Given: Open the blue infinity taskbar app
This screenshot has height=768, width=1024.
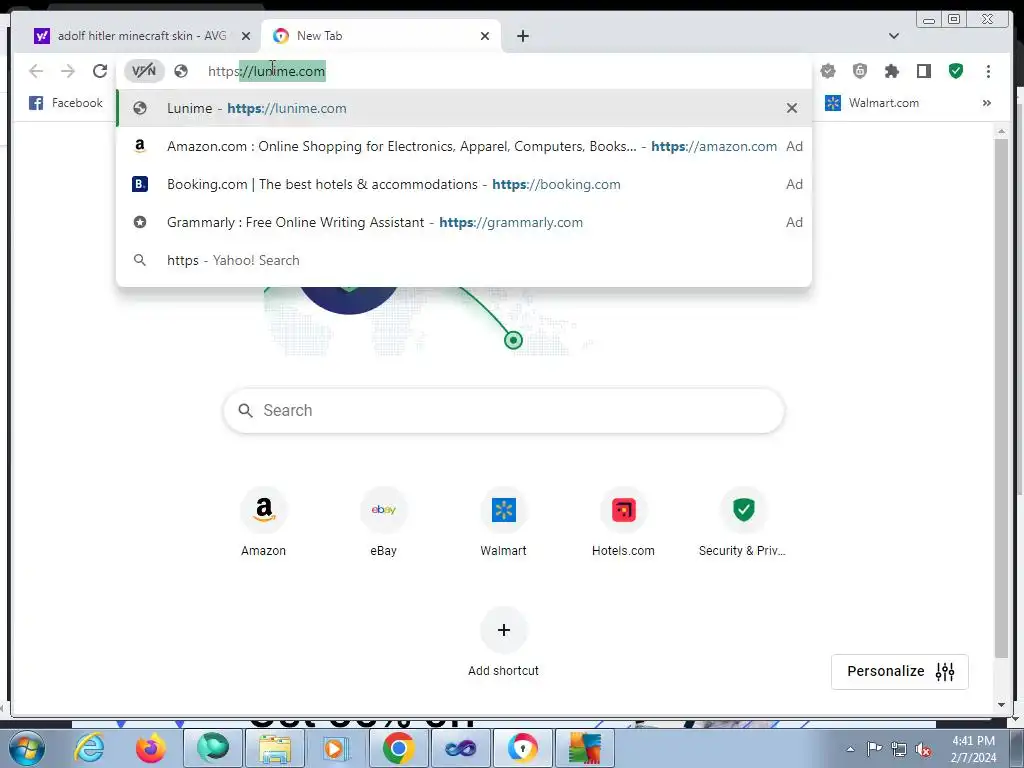Looking at the screenshot, I should click(460, 748).
